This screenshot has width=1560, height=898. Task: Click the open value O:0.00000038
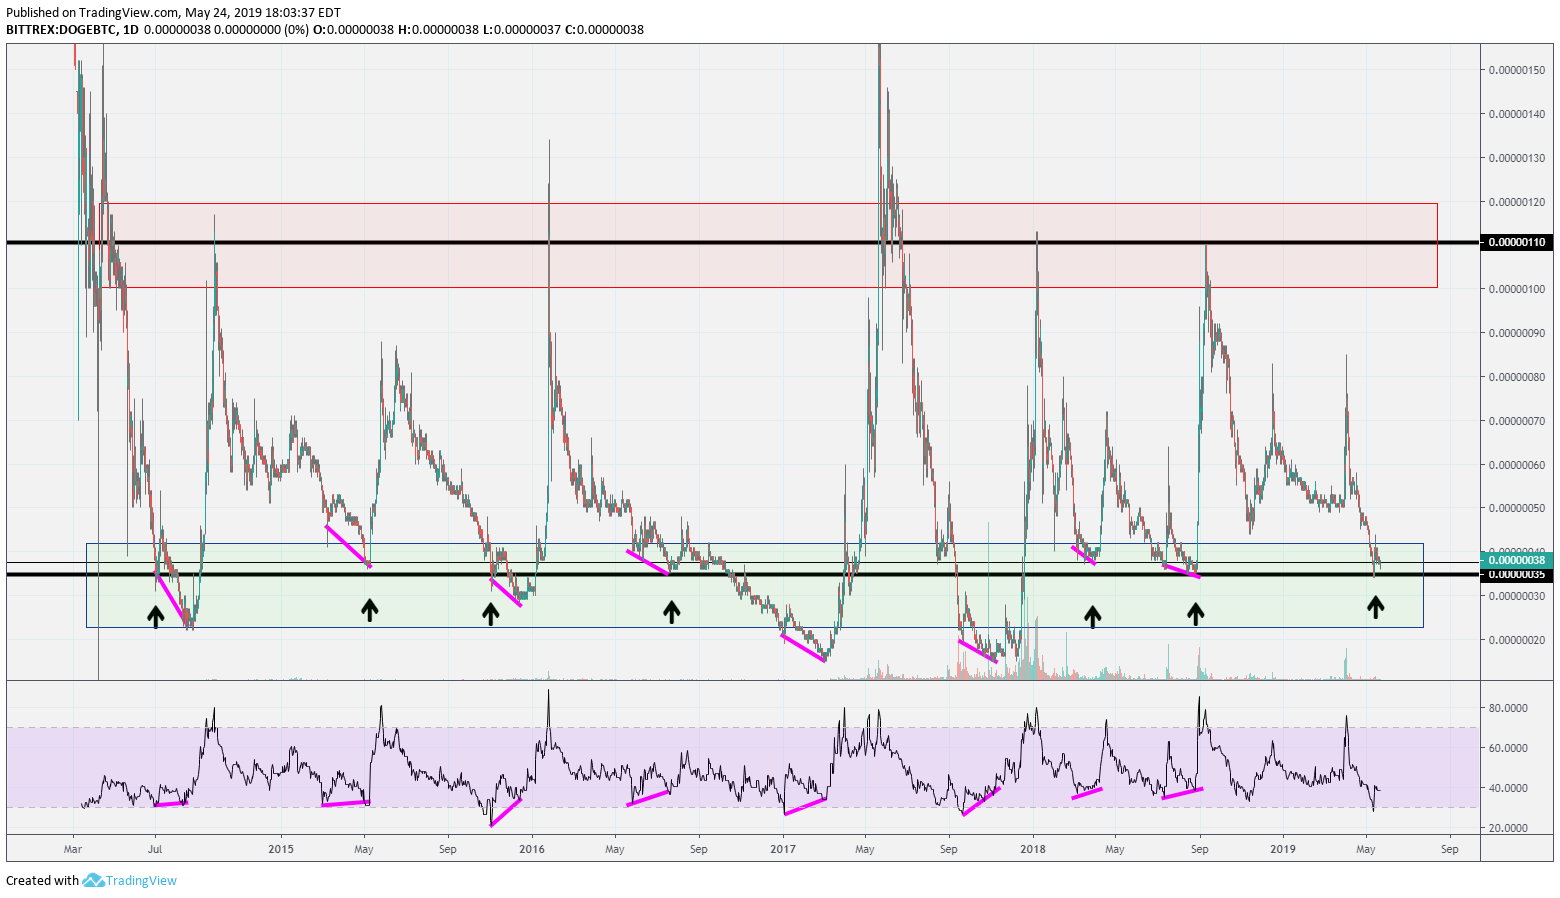pyautogui.click(x=353, y=30)
